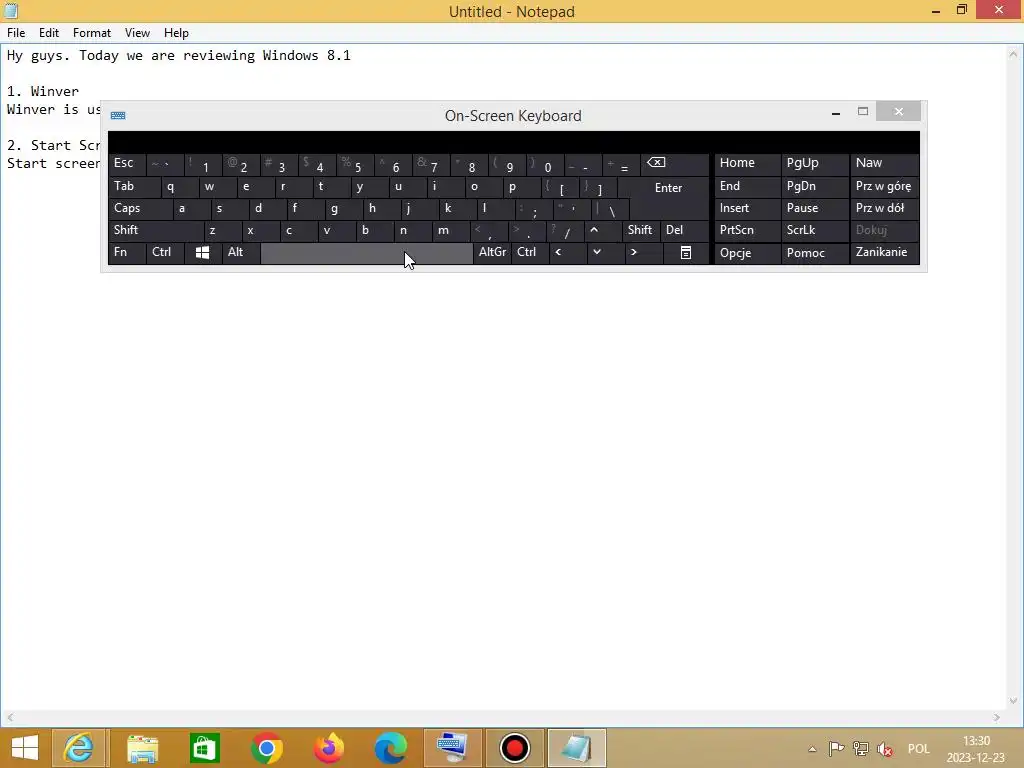Image resolution: width=1024 pixels, height=768 pixels.
Task: Toggle left Shift key on keyboard
Action: point(156,230)
